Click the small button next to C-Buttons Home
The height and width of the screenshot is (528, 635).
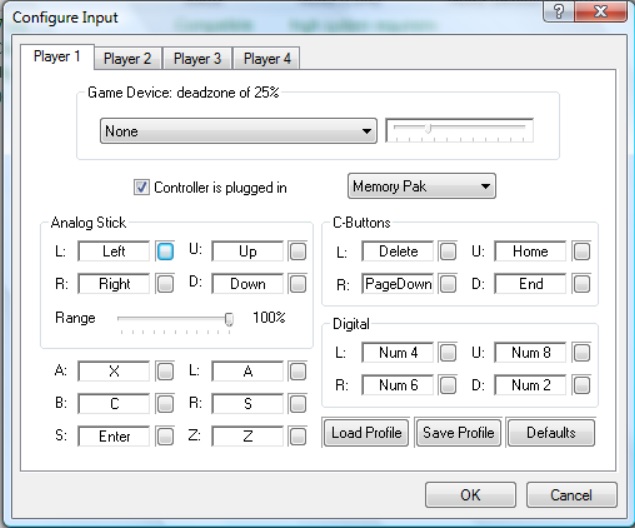click(581, 252)
